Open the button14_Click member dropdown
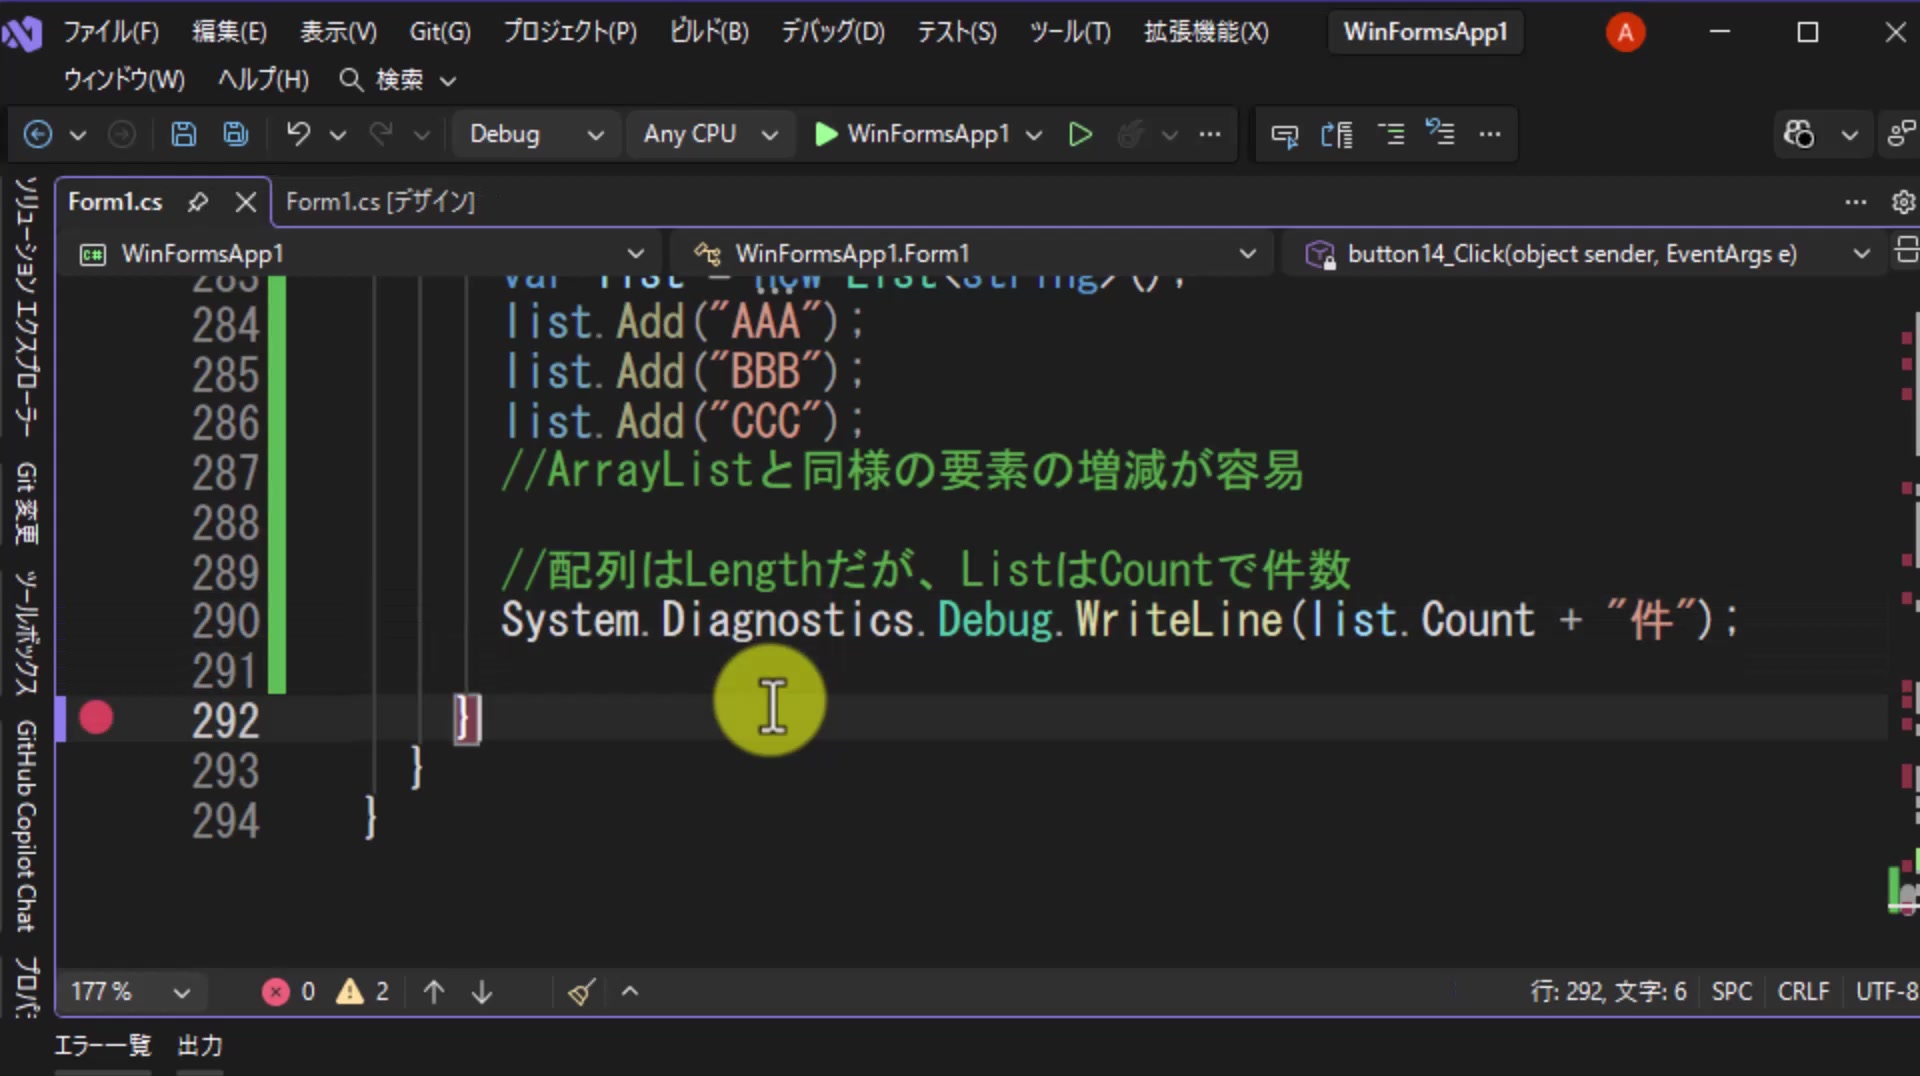 point(1586,254)
